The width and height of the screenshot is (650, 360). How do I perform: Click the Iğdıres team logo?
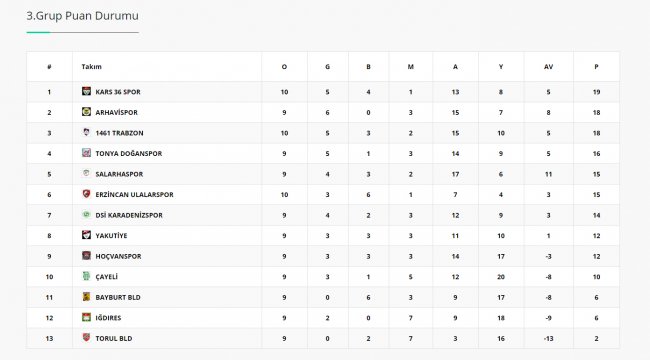pyautogui.click(x=86, y=317)
